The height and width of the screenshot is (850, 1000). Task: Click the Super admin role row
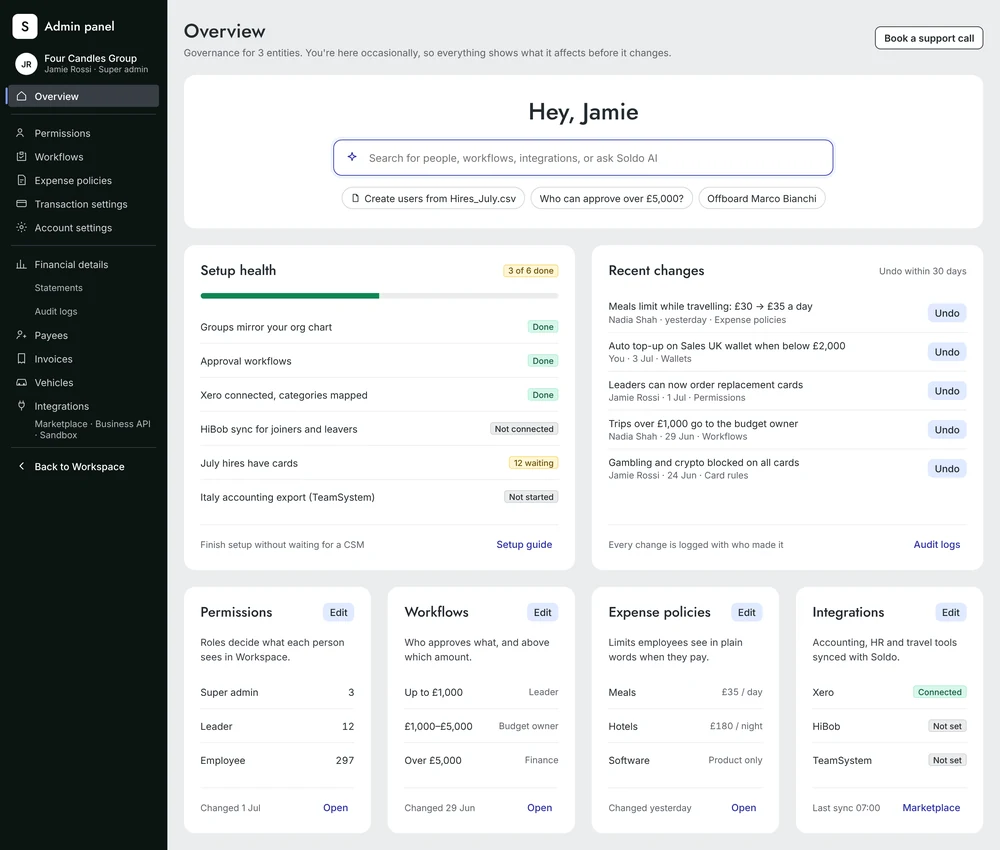coord(277,692)
